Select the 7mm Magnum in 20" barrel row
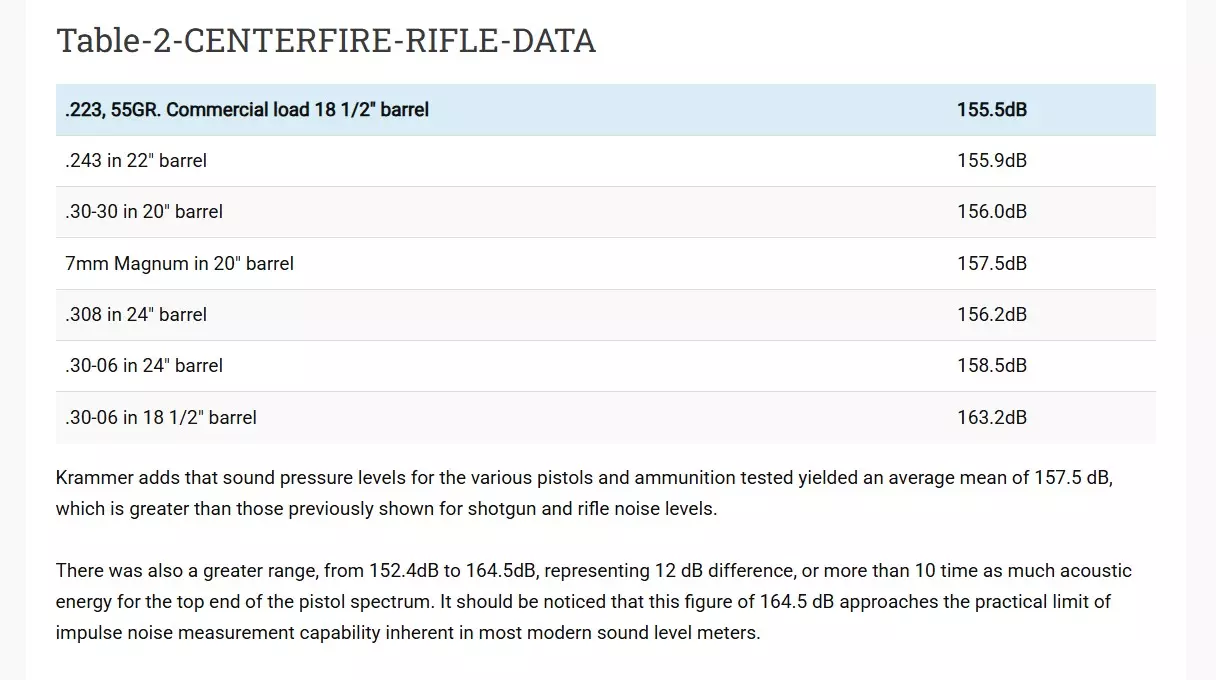1216x680 pixels. click(x=606, y=264)
